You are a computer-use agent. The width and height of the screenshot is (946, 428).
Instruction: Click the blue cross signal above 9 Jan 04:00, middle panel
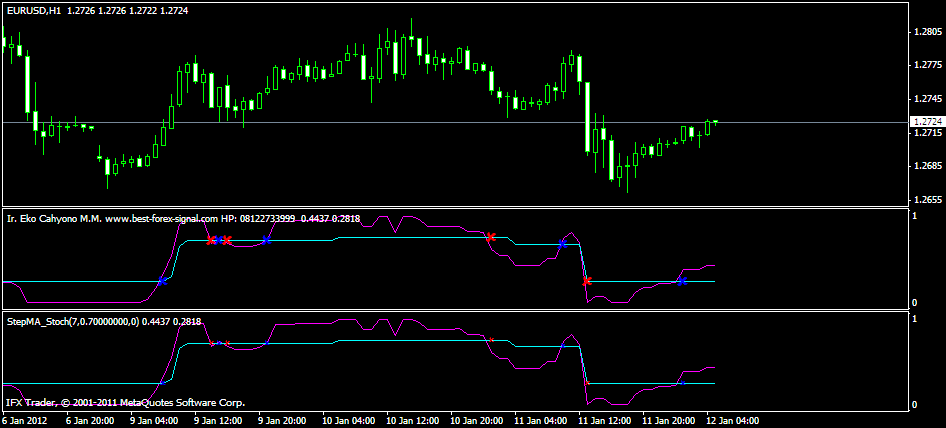pos(162,281)
